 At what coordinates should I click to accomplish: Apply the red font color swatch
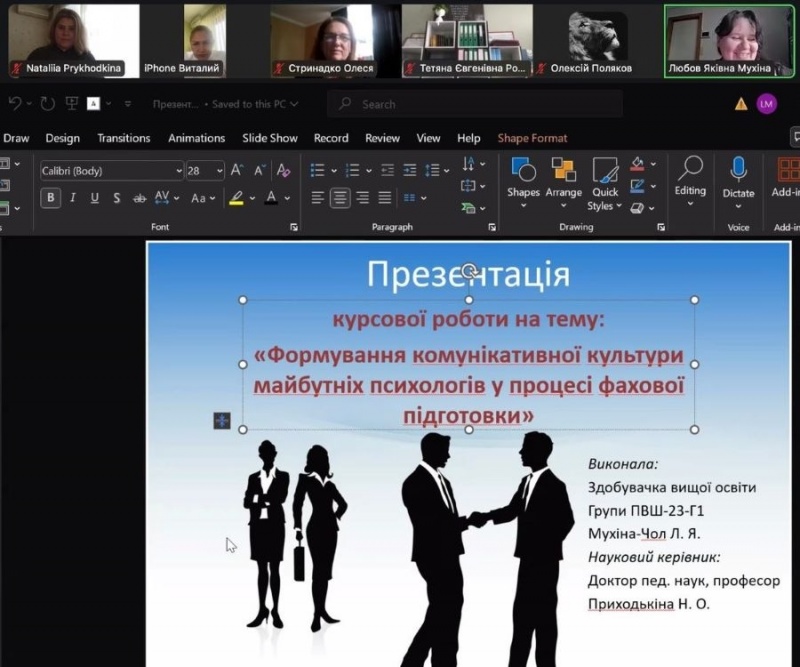click(x=271, y=198)
